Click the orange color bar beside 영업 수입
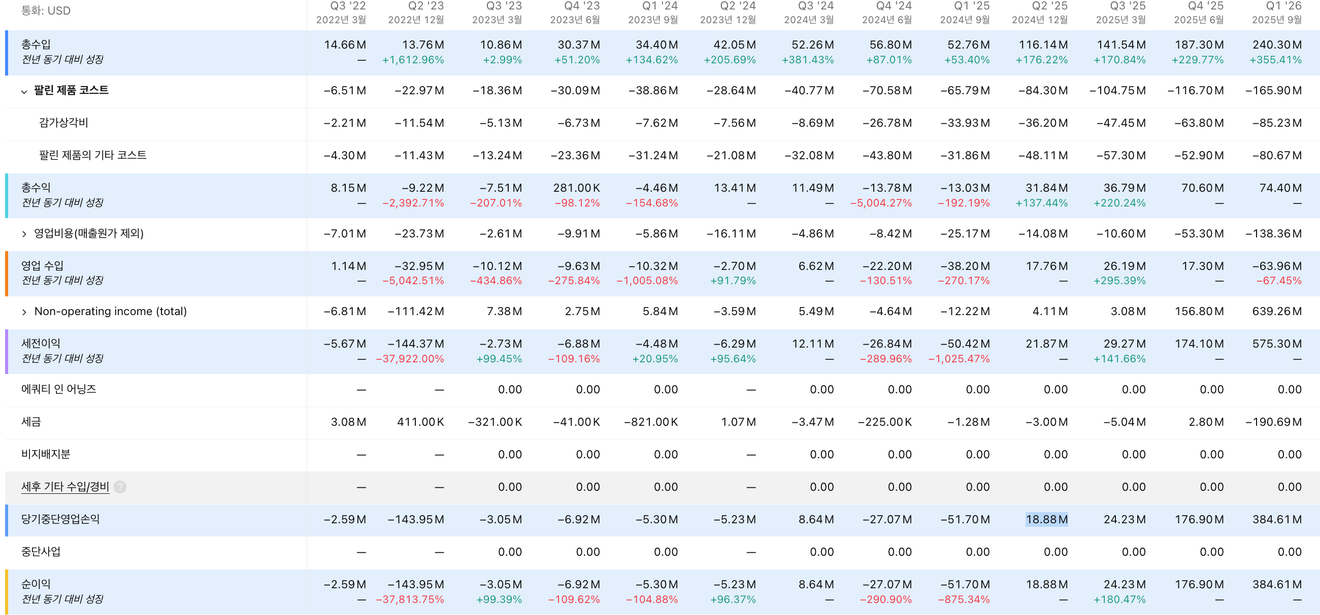Screen dimensions: 1320x615 click(x=7, y=273)
